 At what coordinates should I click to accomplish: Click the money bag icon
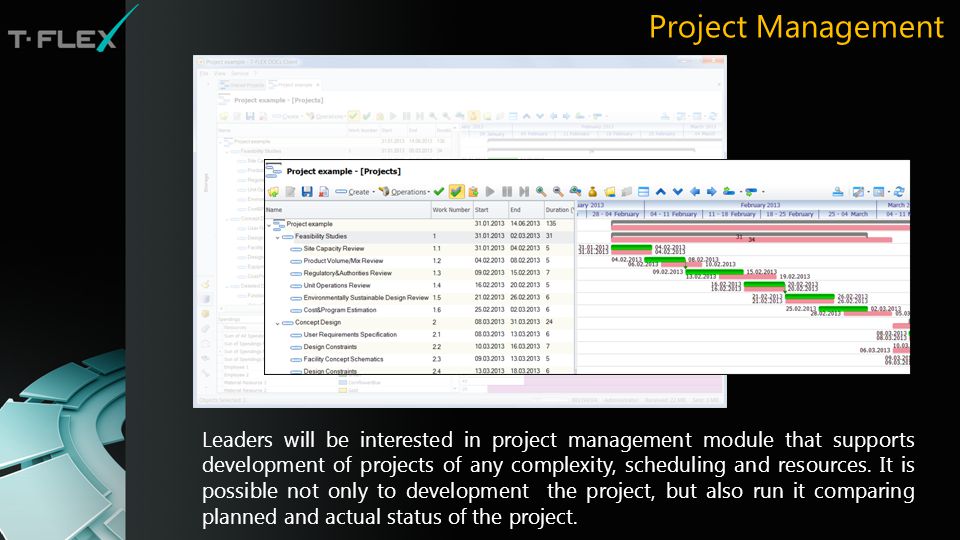(592, 192)
